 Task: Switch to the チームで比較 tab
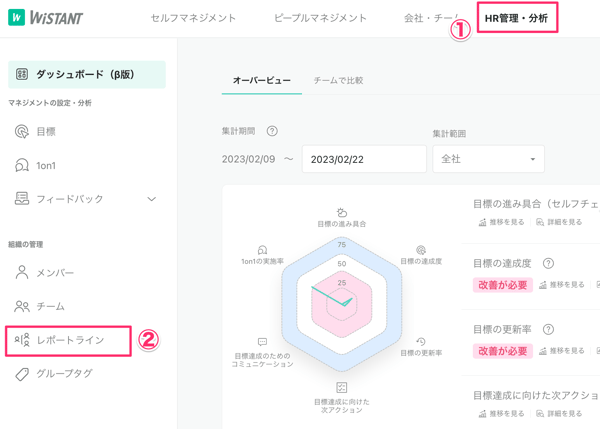tap(338, 80)
